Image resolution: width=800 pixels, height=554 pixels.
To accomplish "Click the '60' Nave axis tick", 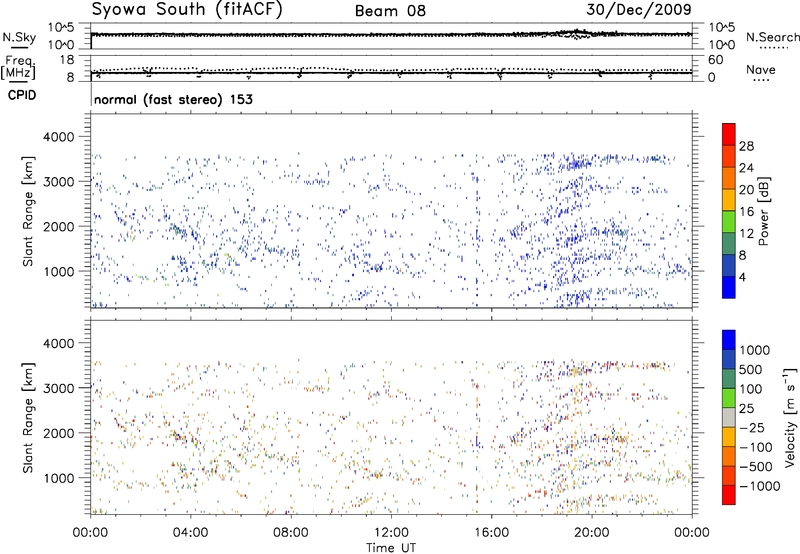I will [715, 60].
